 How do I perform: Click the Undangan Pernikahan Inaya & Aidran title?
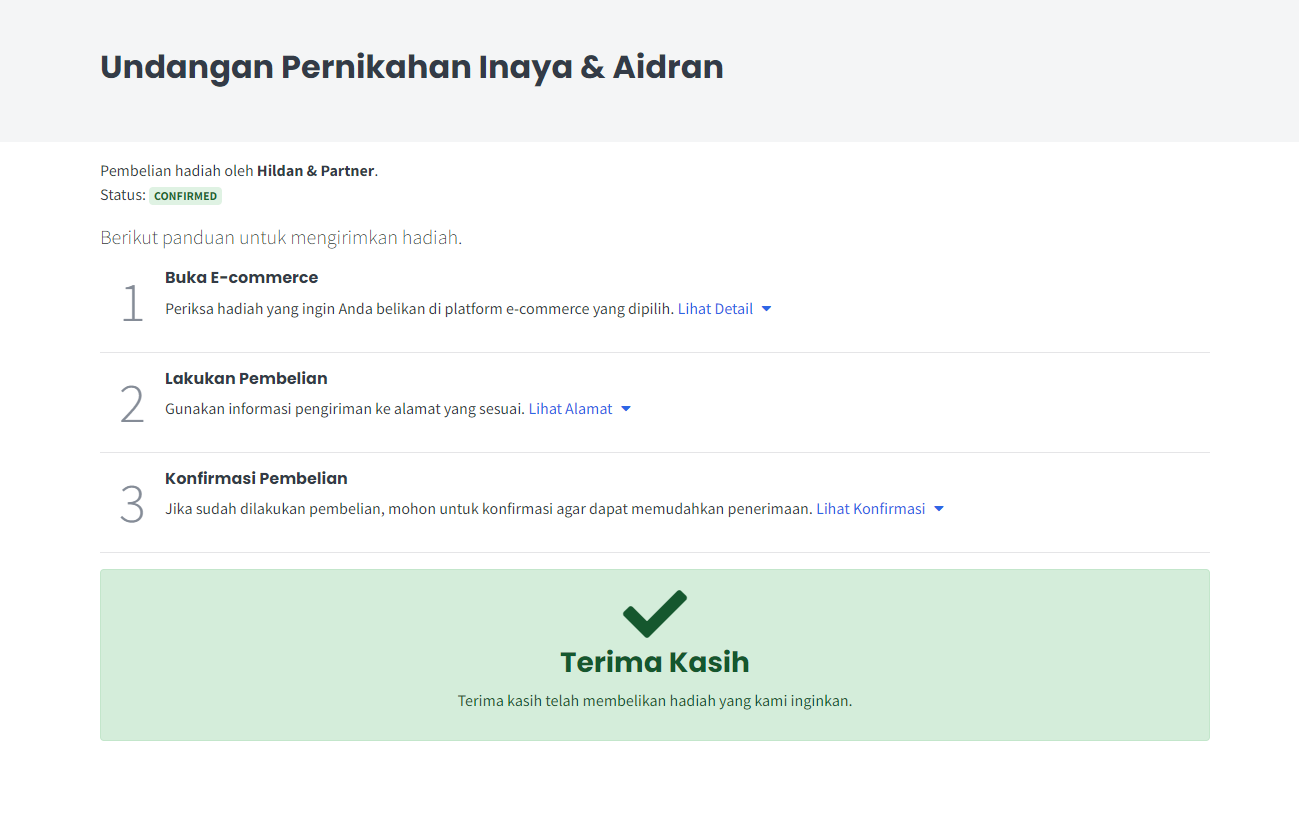412,67
